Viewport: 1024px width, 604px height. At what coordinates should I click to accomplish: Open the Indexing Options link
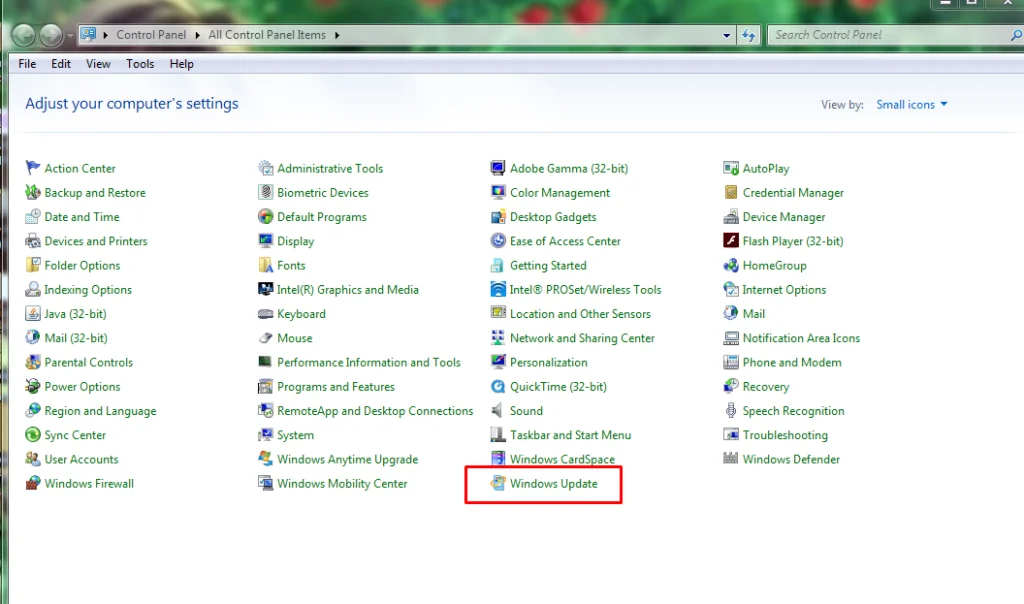coord(88,289)
